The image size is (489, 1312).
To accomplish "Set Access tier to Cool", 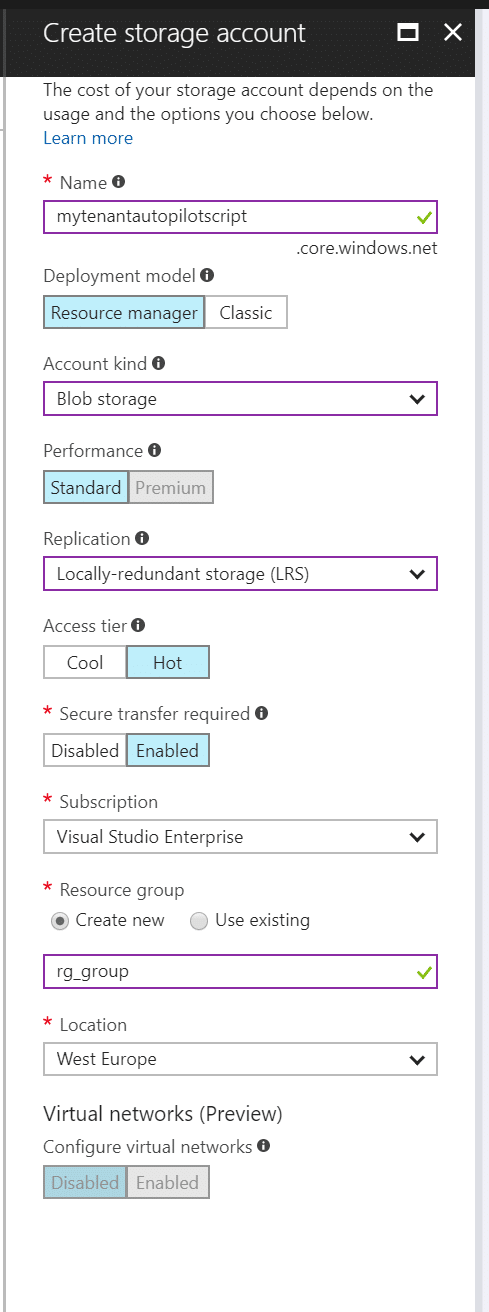I will click(85, 663).
